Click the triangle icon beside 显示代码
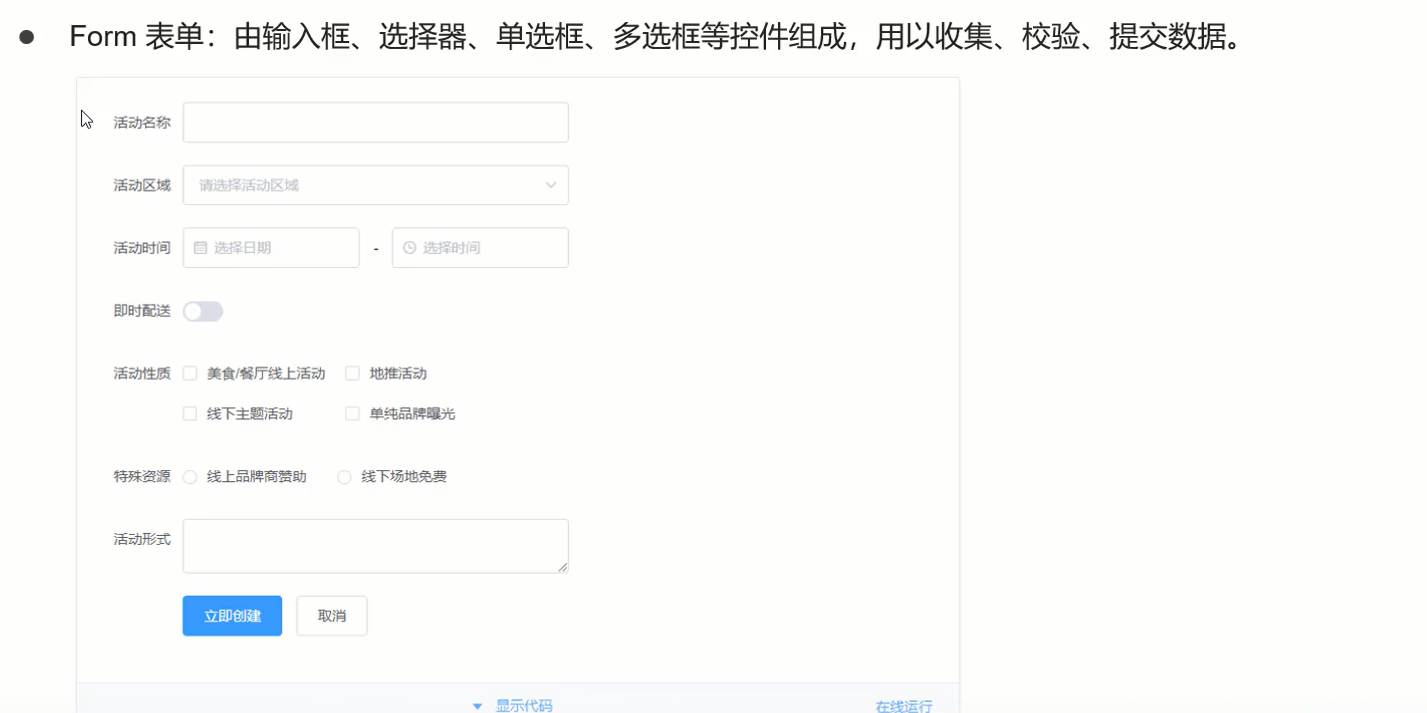This screenshot has width=1427, height=713. (x=477, y=705)
